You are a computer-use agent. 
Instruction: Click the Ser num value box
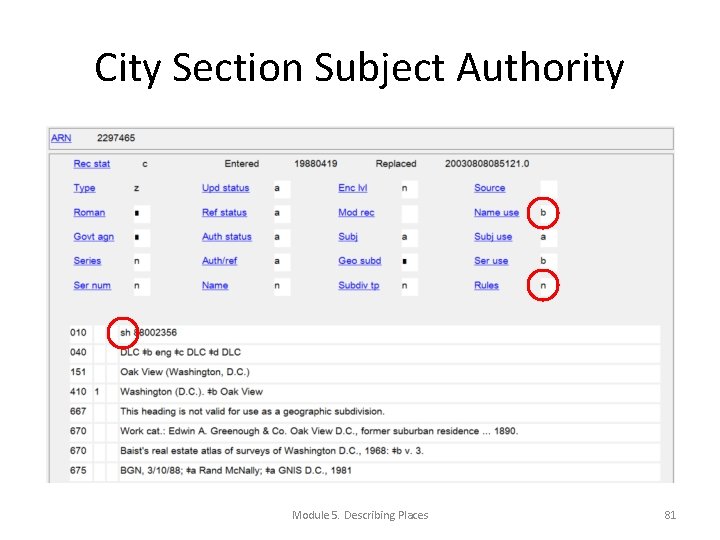point(141,286)
